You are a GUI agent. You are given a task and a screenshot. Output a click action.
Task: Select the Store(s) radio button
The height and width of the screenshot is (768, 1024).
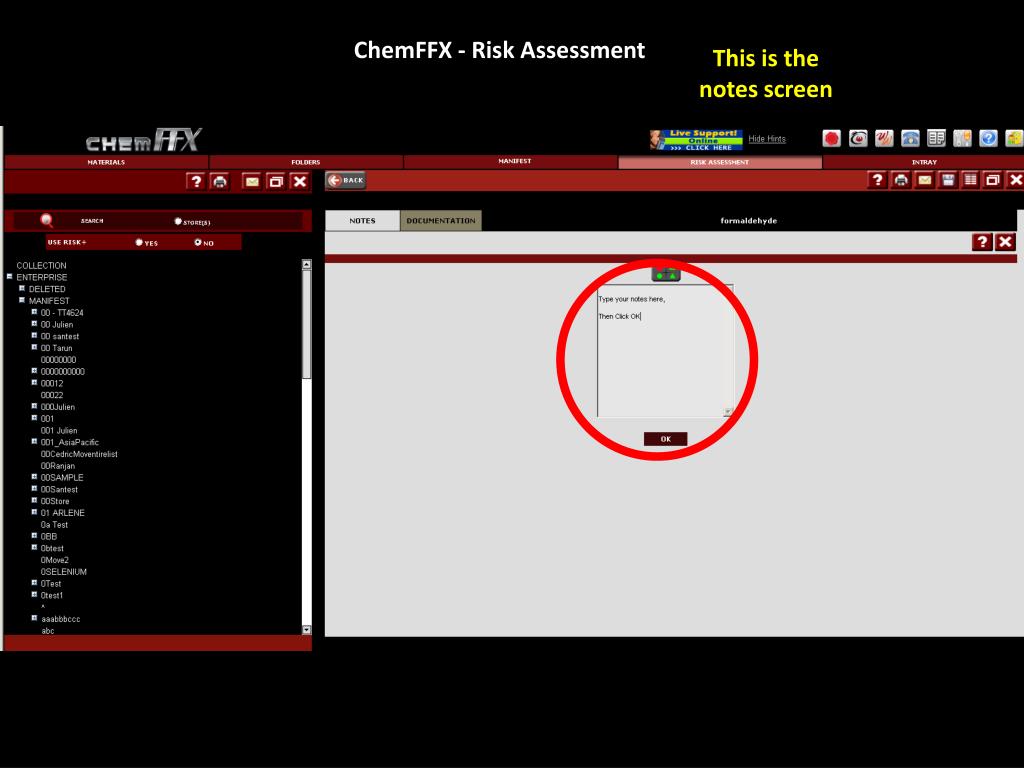178,221
